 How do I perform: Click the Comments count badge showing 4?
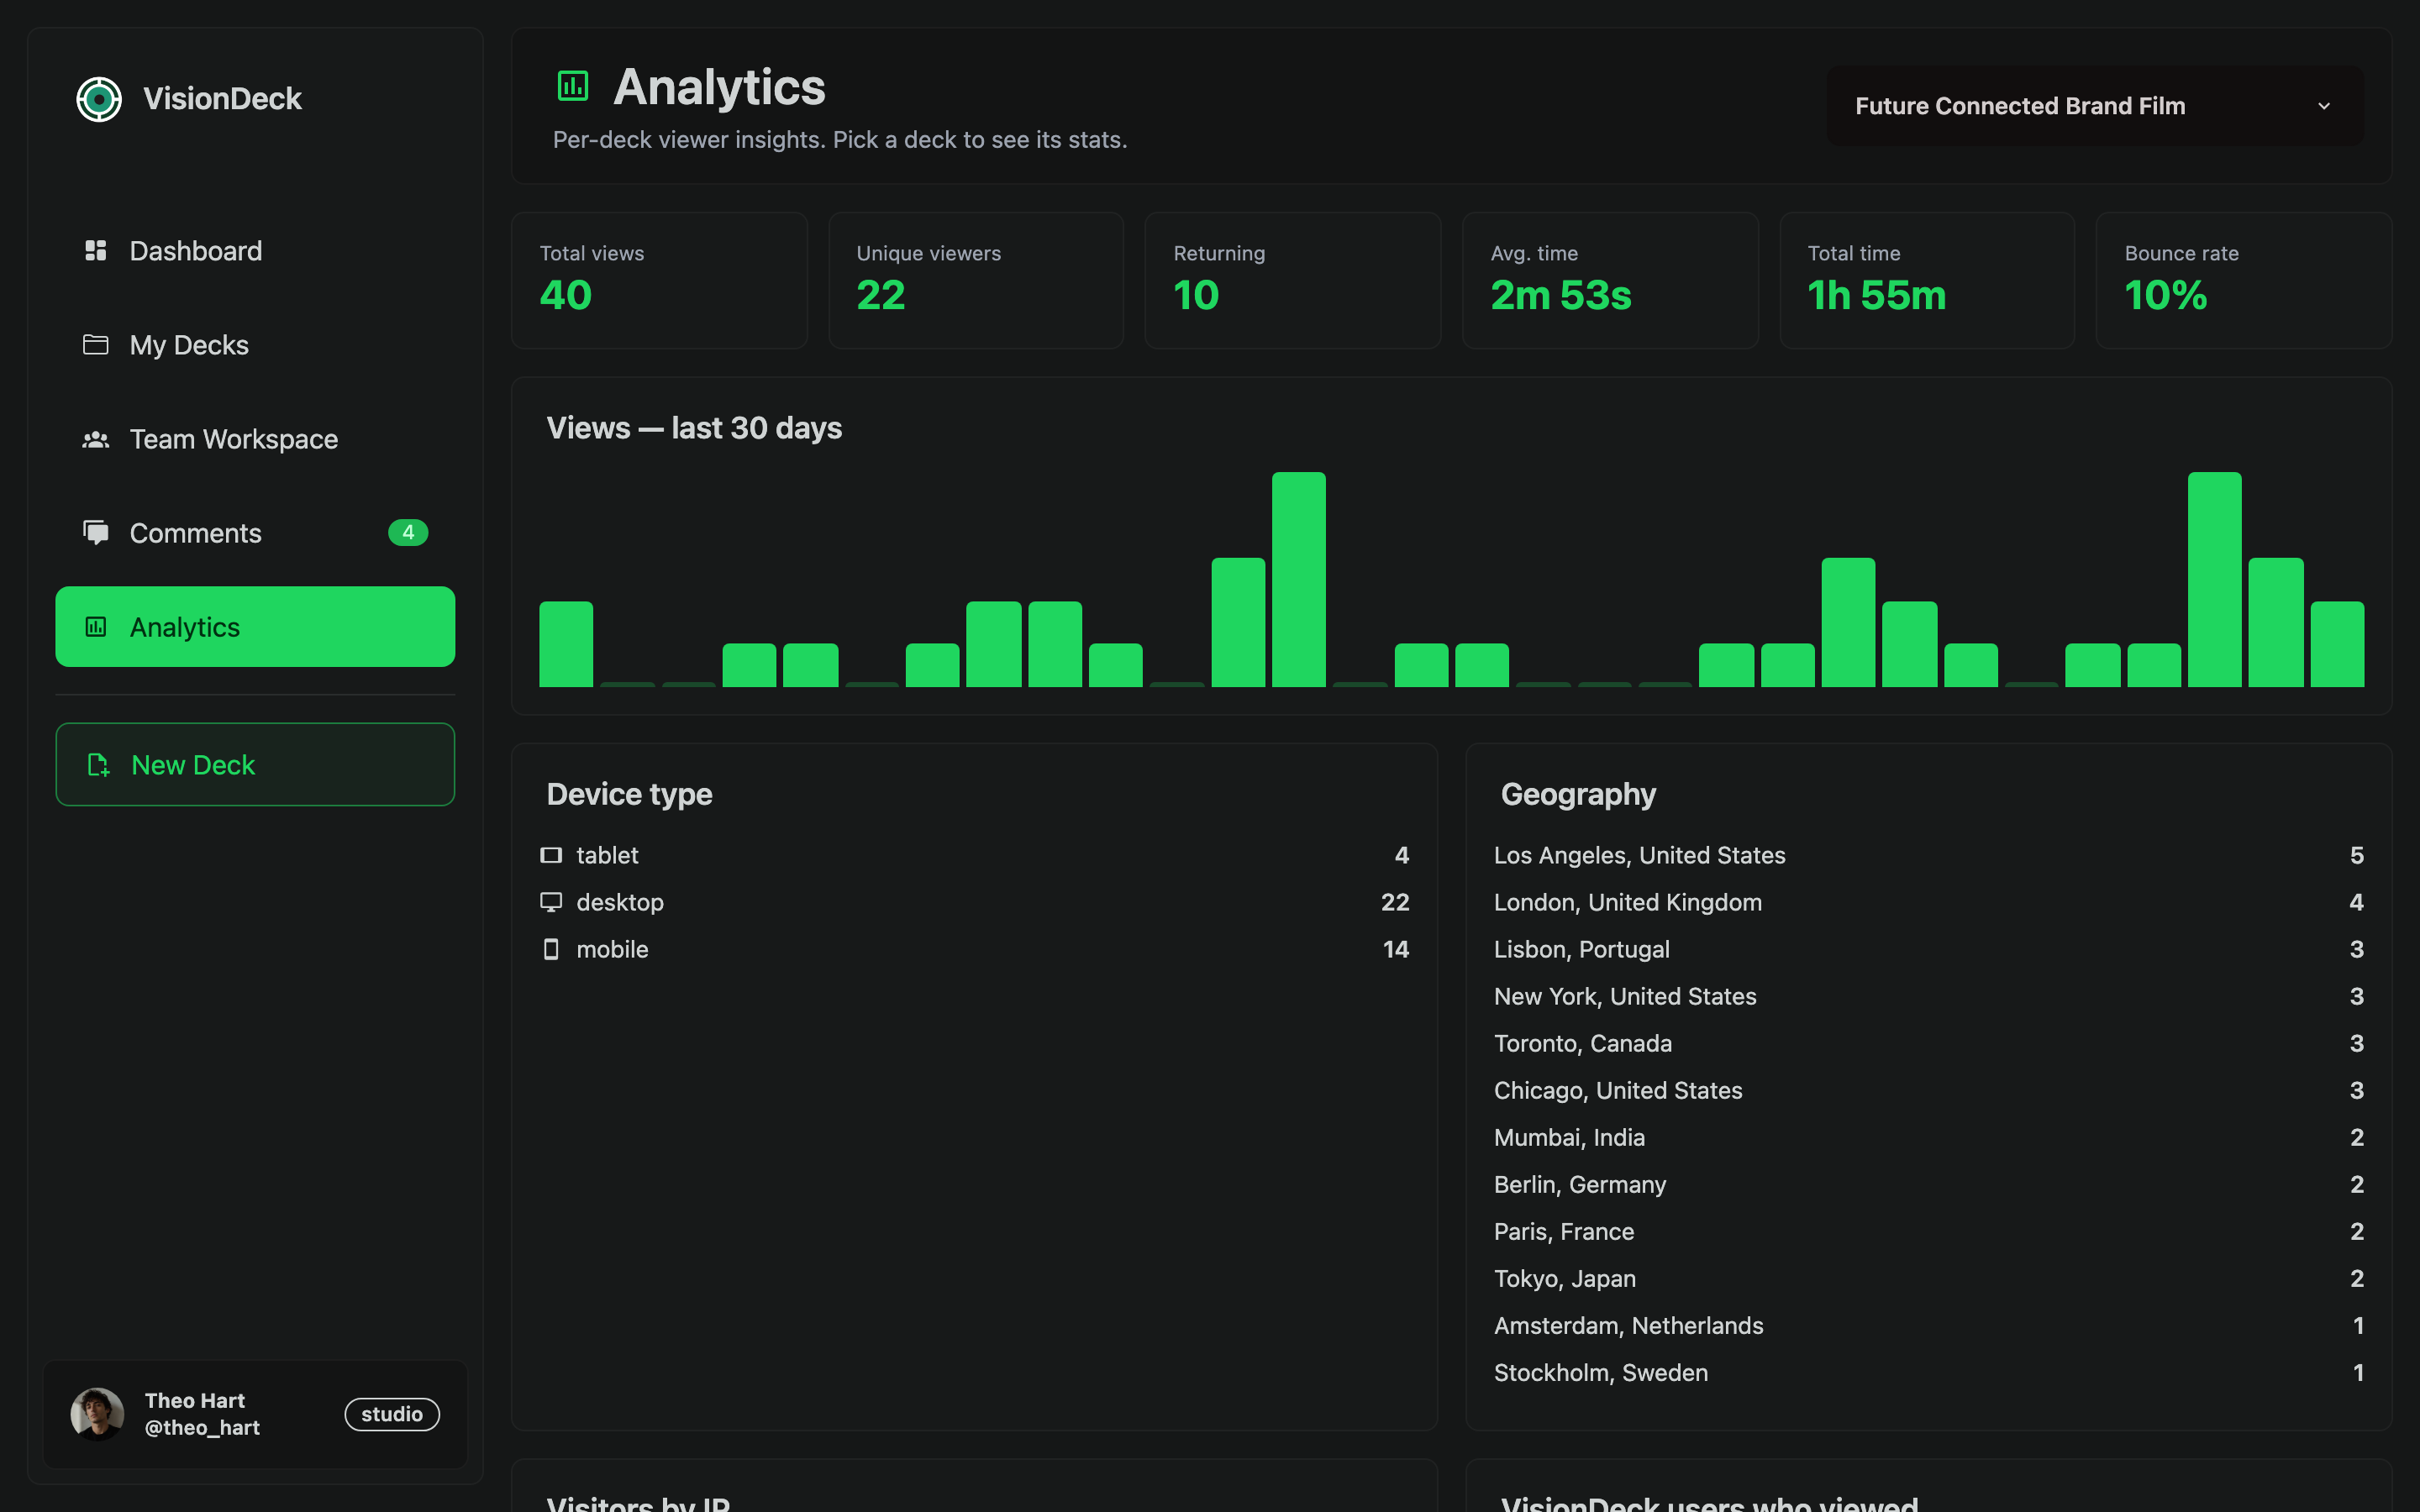[x=408, y=532]
